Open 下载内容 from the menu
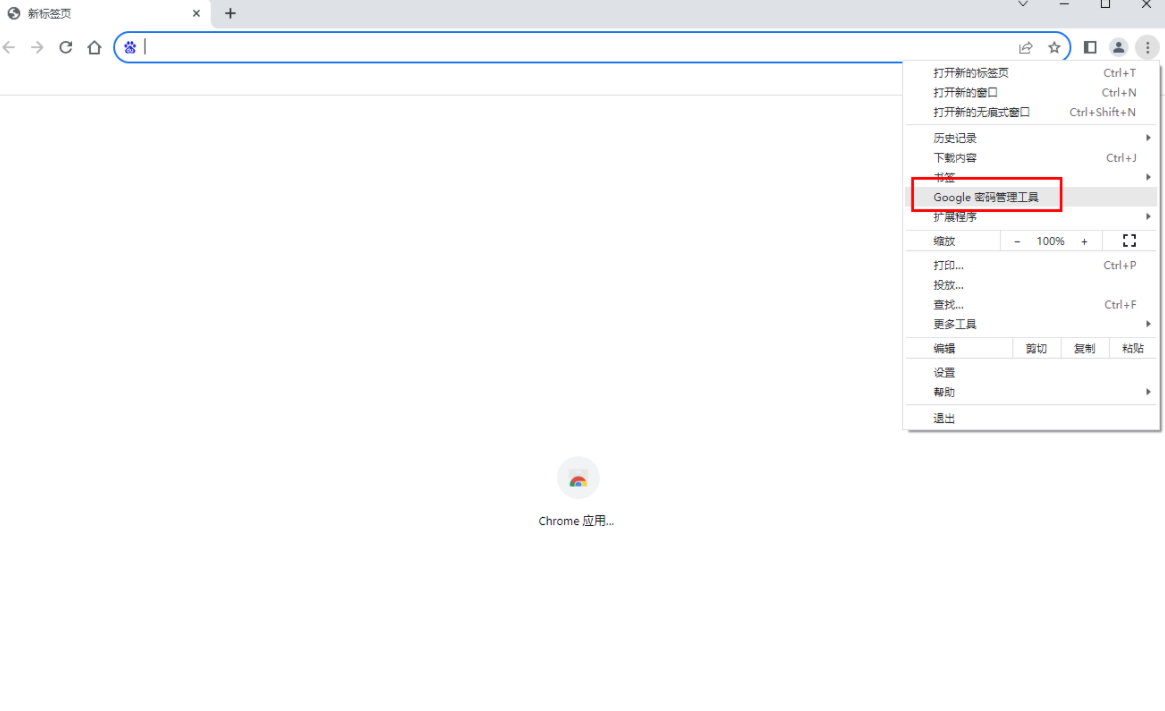Viewport: 1165px width, 711px height. [1031, 158]
